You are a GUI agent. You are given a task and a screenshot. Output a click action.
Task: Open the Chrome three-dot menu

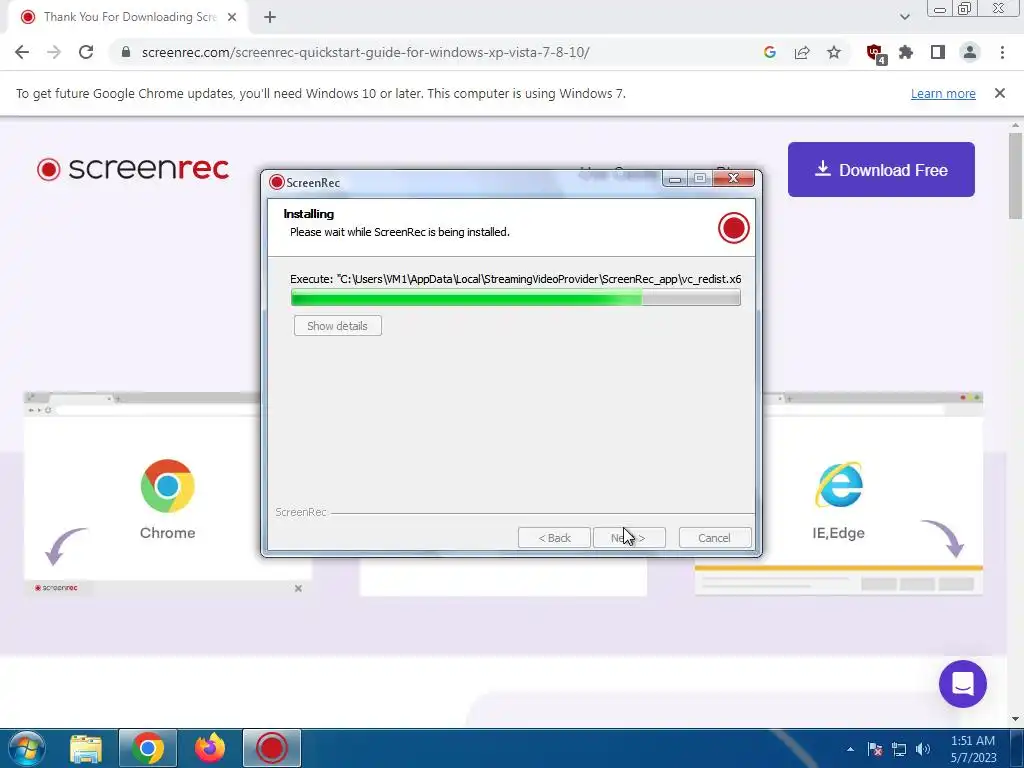[x=1002, y=52]
